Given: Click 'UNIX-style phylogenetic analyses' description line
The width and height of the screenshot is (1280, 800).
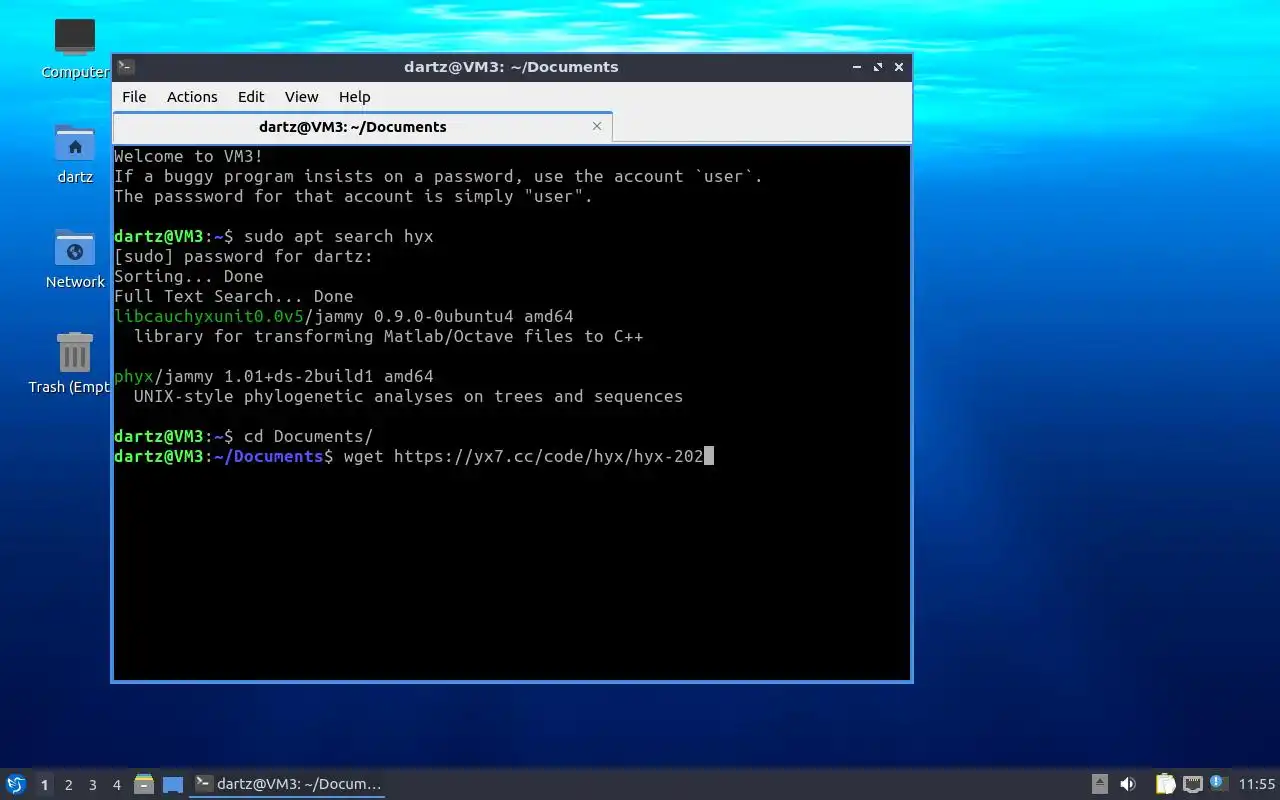Looking at the screenshot, I should pos(408,396).
